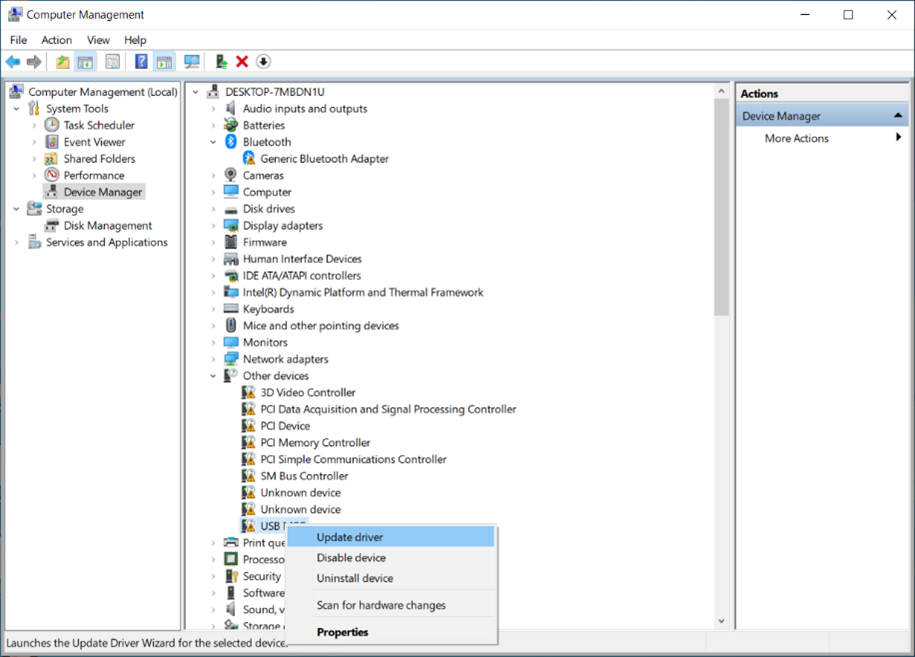The height and width of the screenshot is (657, 915).
Task: Select PCI Data Acquisition and Signal Processing Controller
Action: [388, 409]
